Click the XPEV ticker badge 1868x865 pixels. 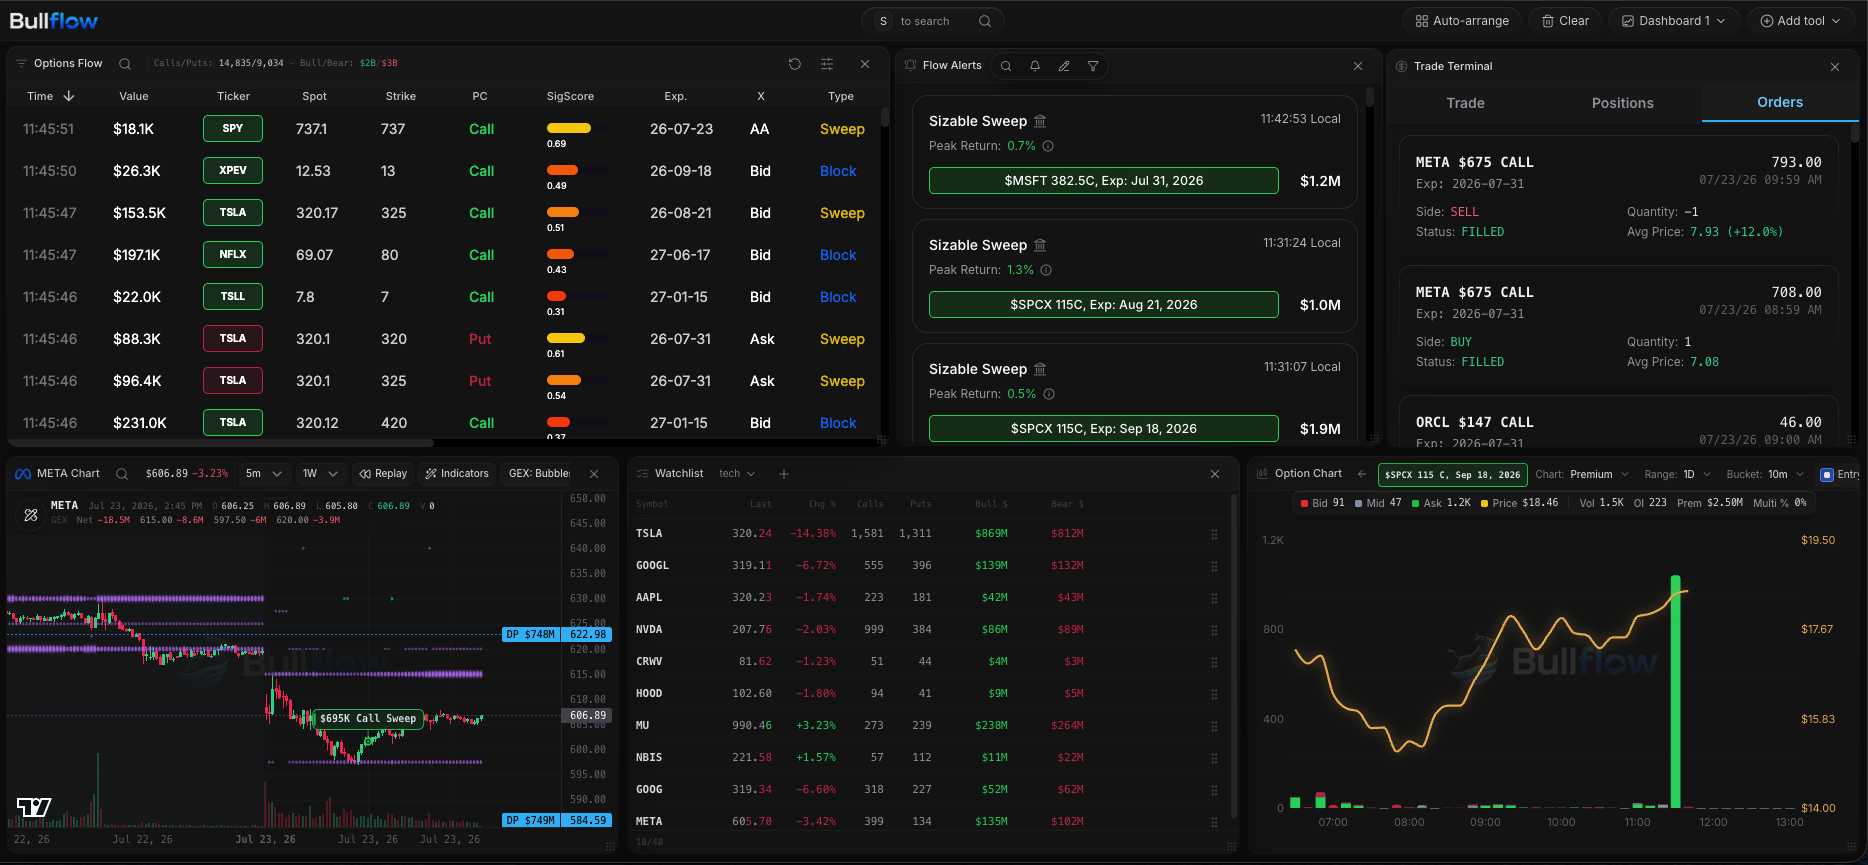[x=233, y=171]
